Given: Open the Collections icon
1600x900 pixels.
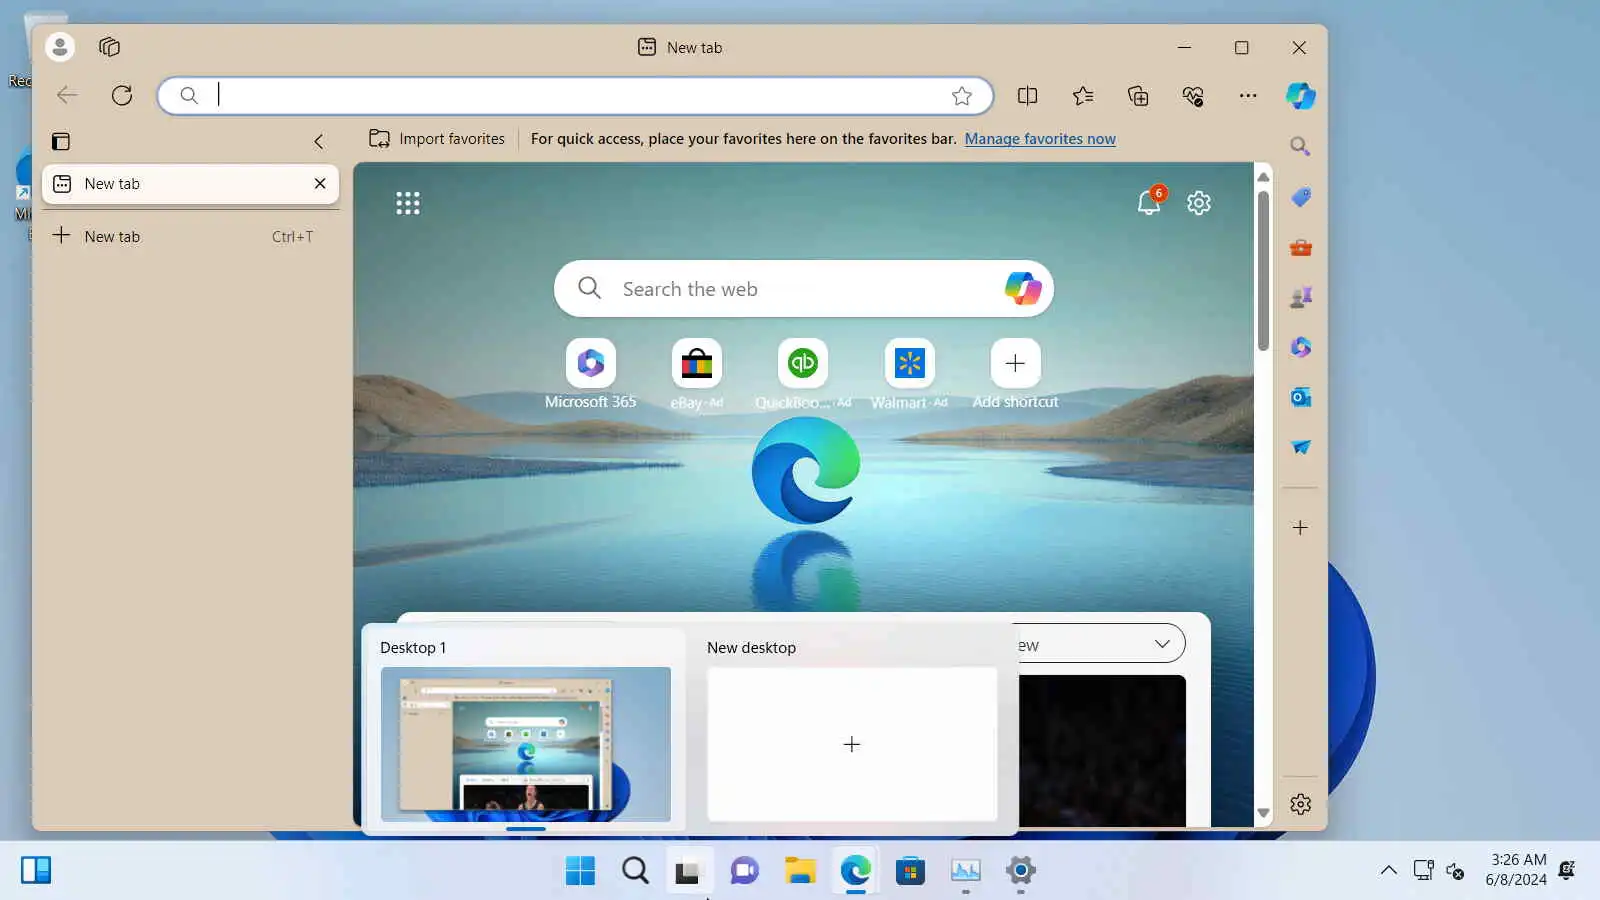Looking at the screenshot, I should (x=1138, y=96).
